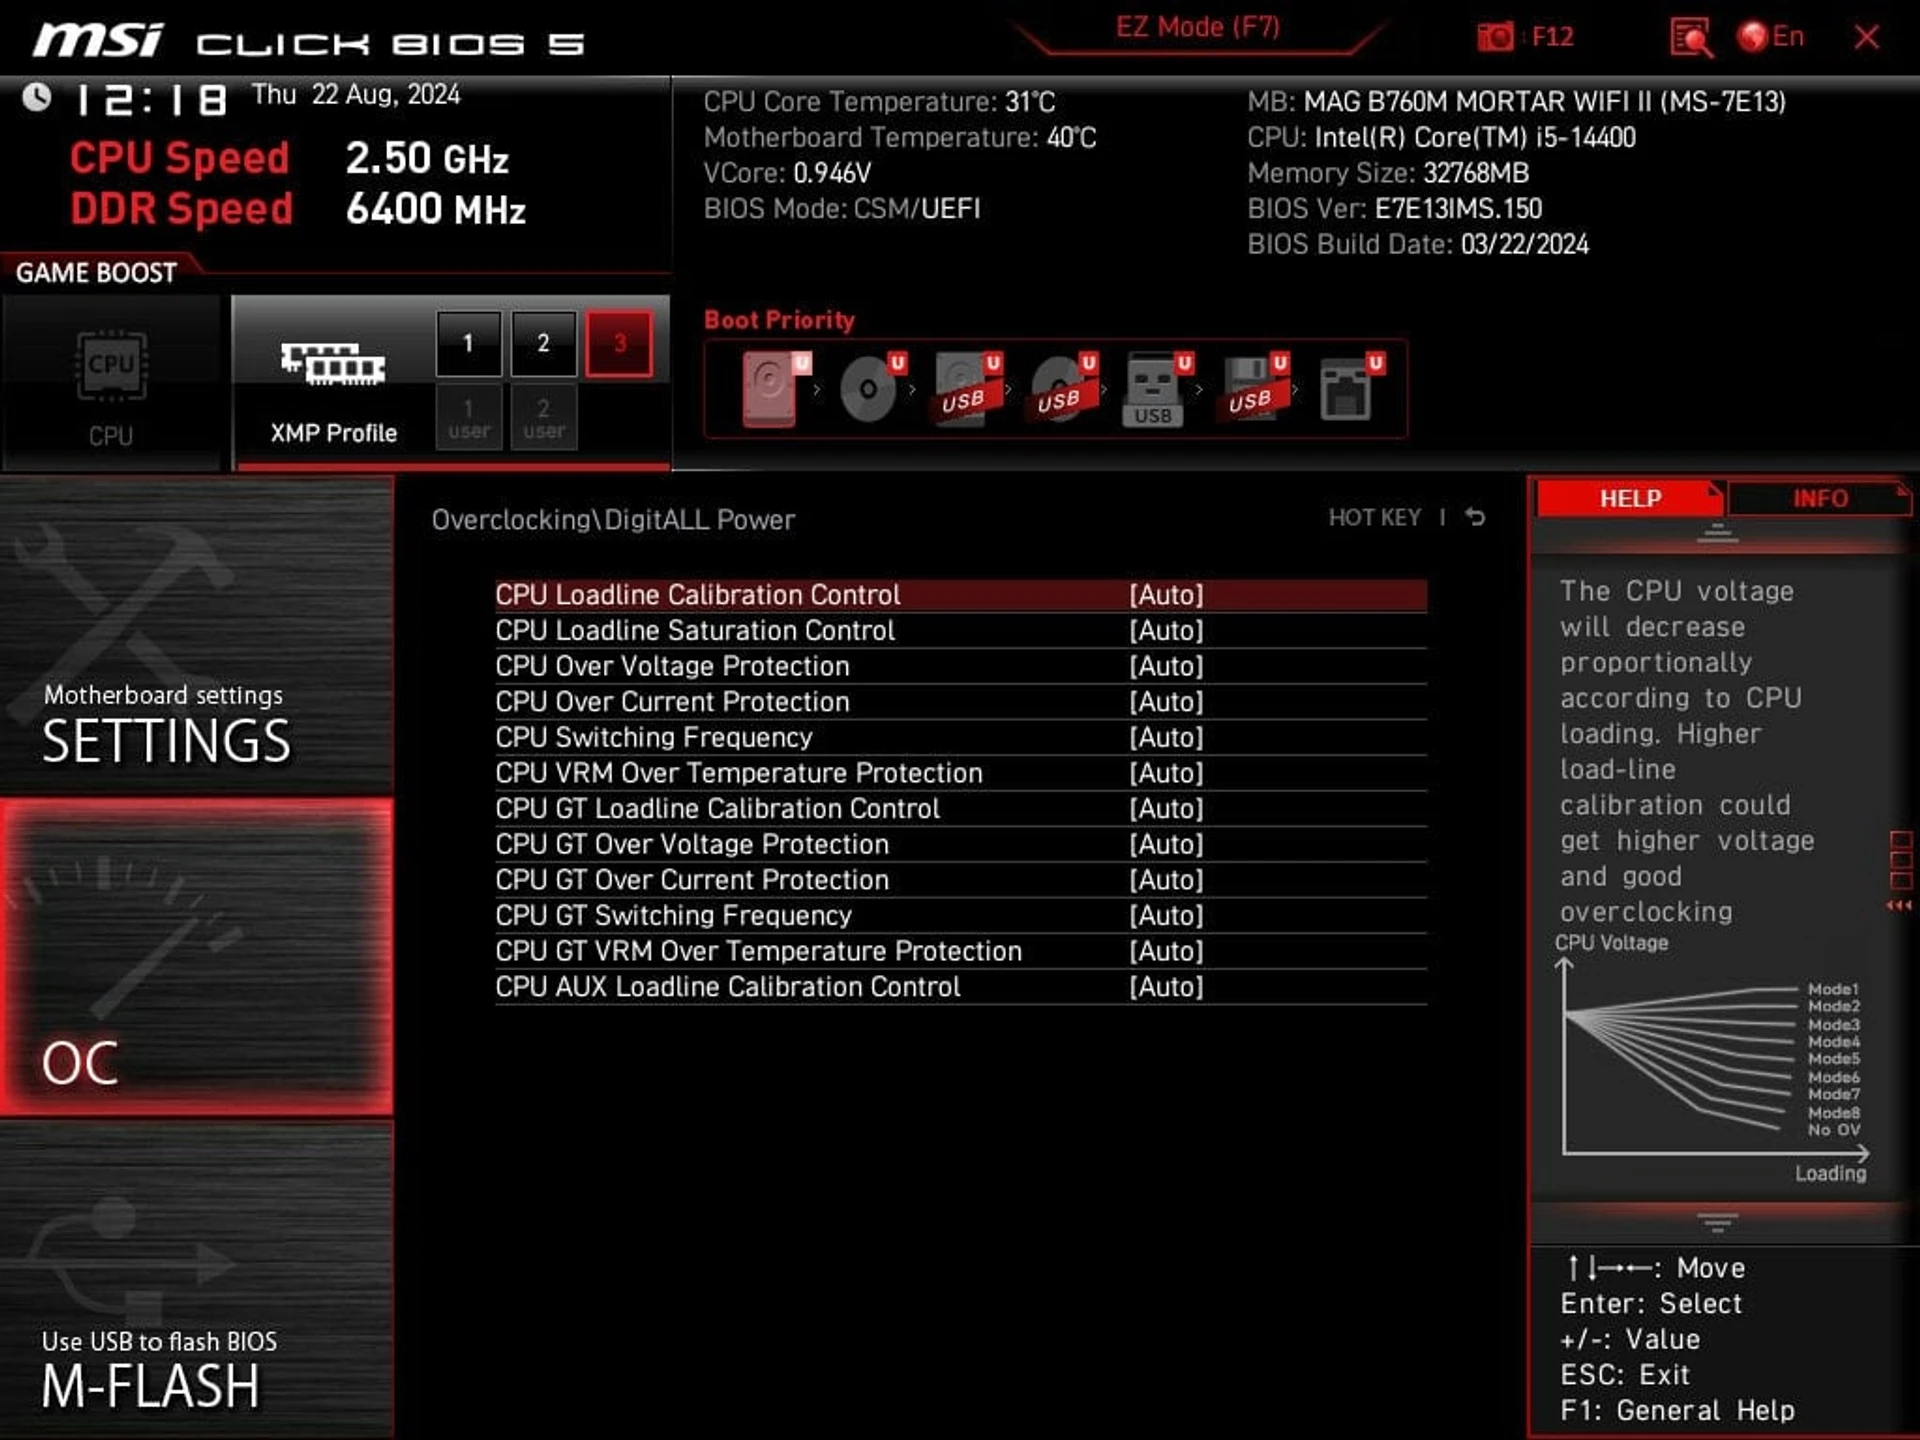Image resolution: width=1920 pixels, height=1440 pixels.
Task: Switch to the INFO tab
Action: click(1819, 498)
